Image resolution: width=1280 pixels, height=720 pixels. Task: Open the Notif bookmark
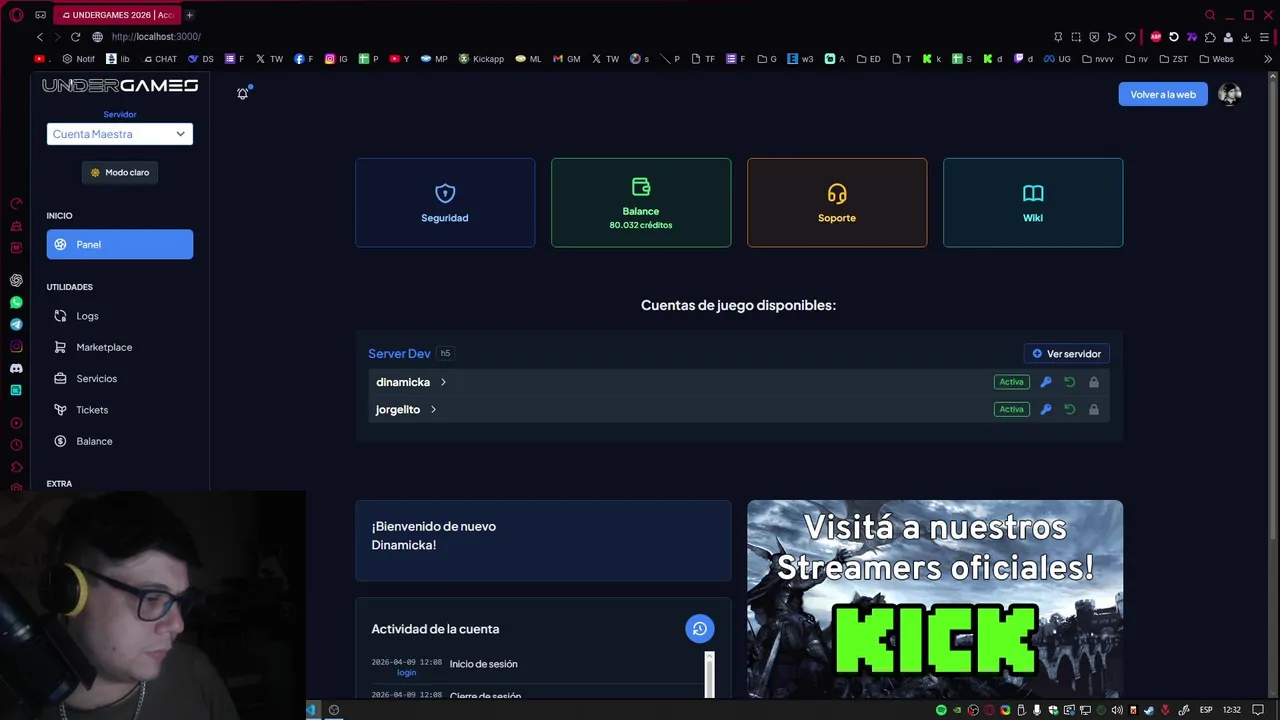click(78, 59)
